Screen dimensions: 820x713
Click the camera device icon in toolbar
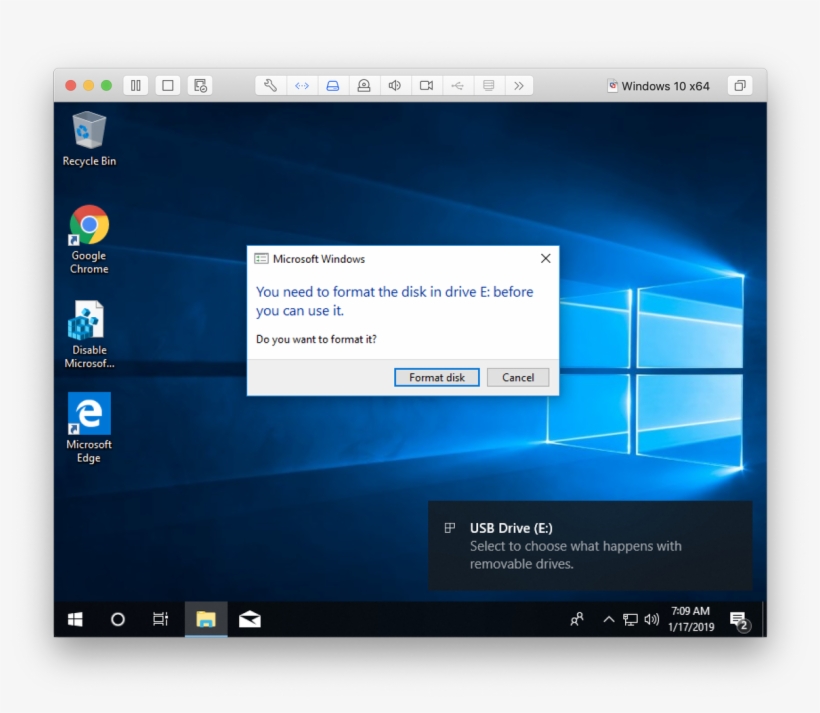pos(364,85)
